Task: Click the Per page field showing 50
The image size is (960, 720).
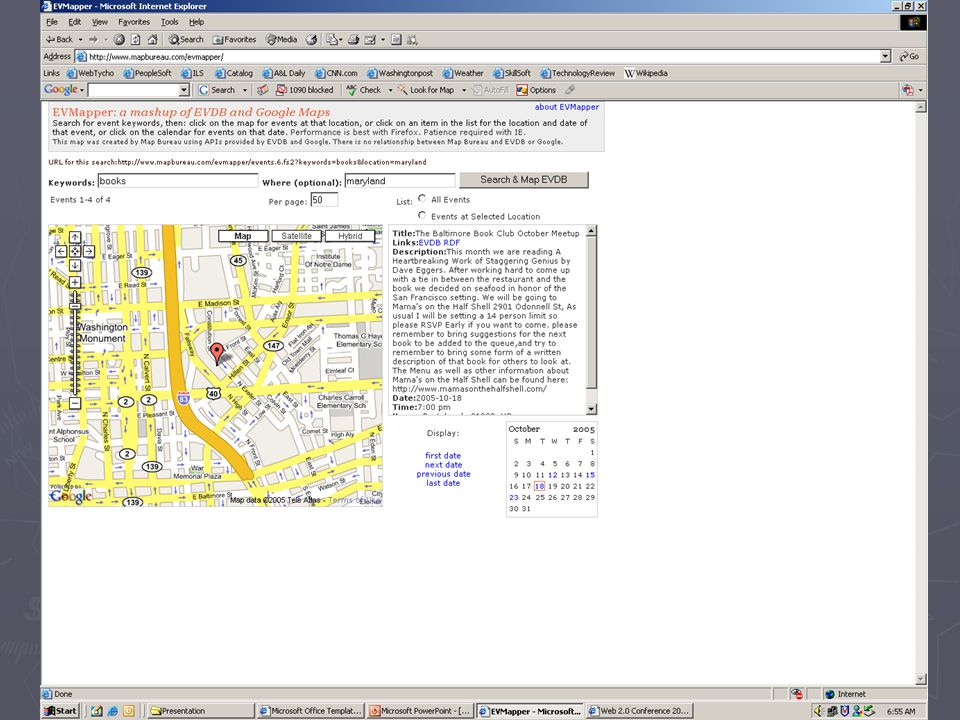Action: coord(324,200)
